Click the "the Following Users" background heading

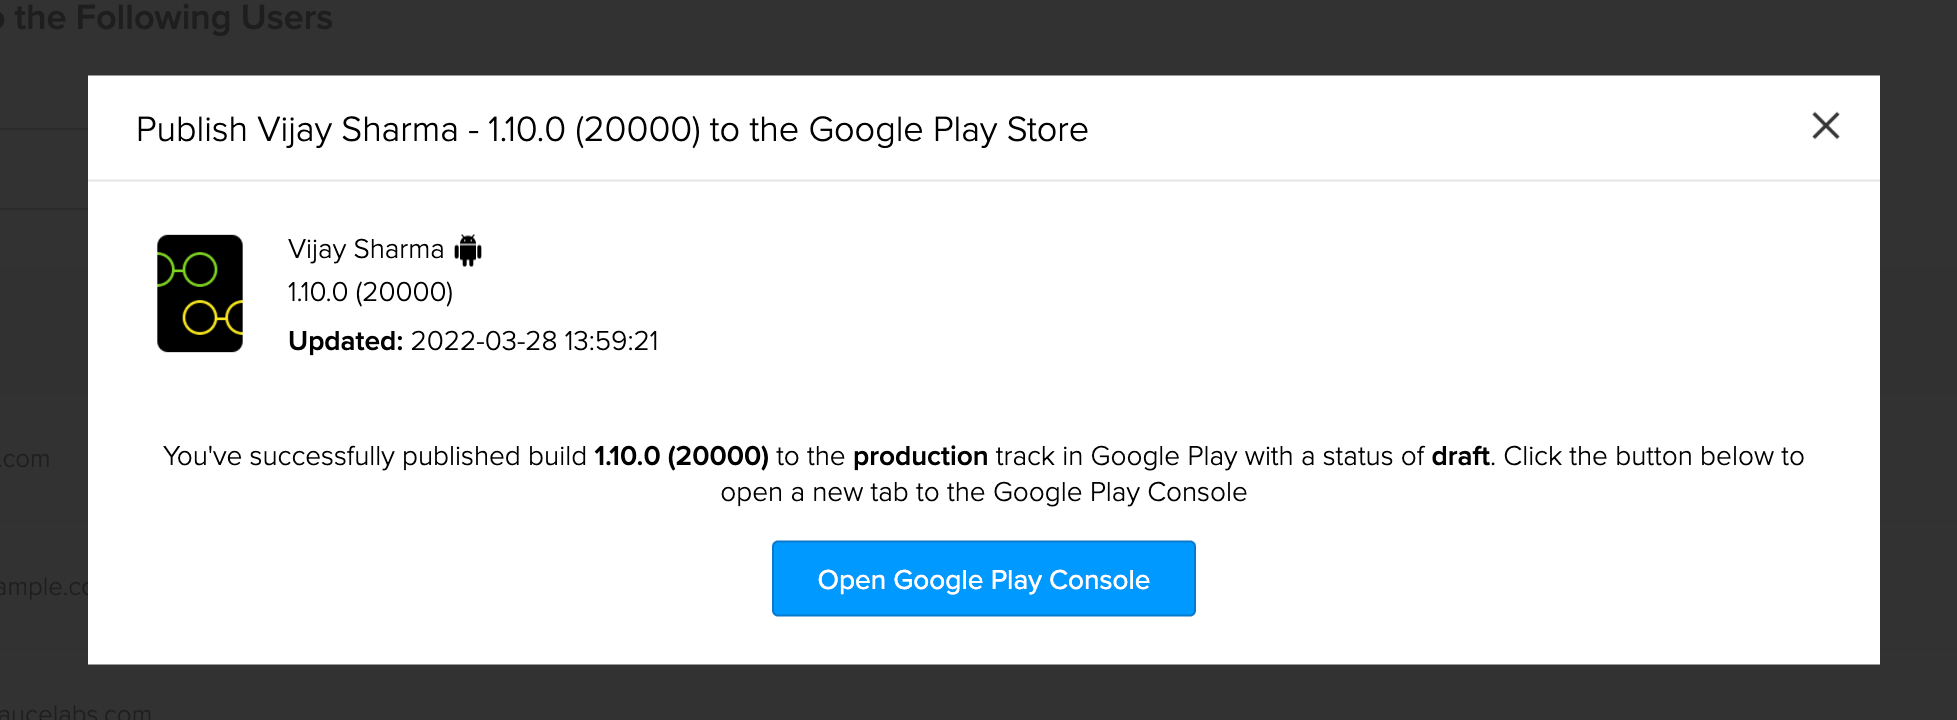[x=173, y=18]
